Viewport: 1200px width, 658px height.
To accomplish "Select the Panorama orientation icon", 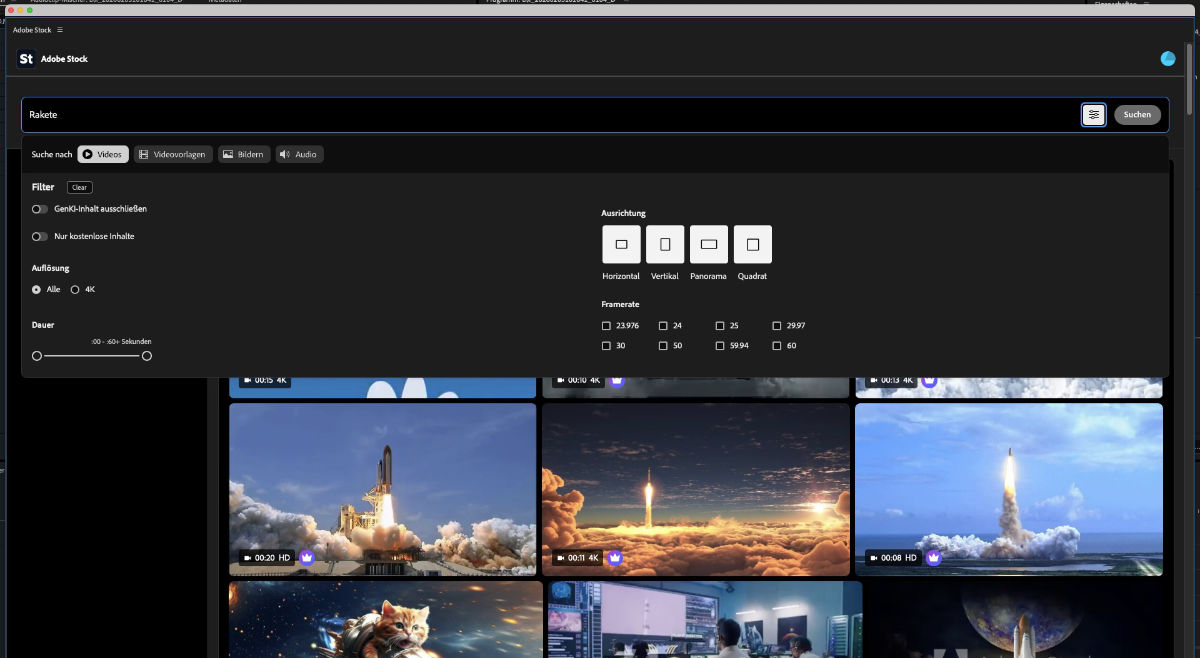I will [709, 244].
